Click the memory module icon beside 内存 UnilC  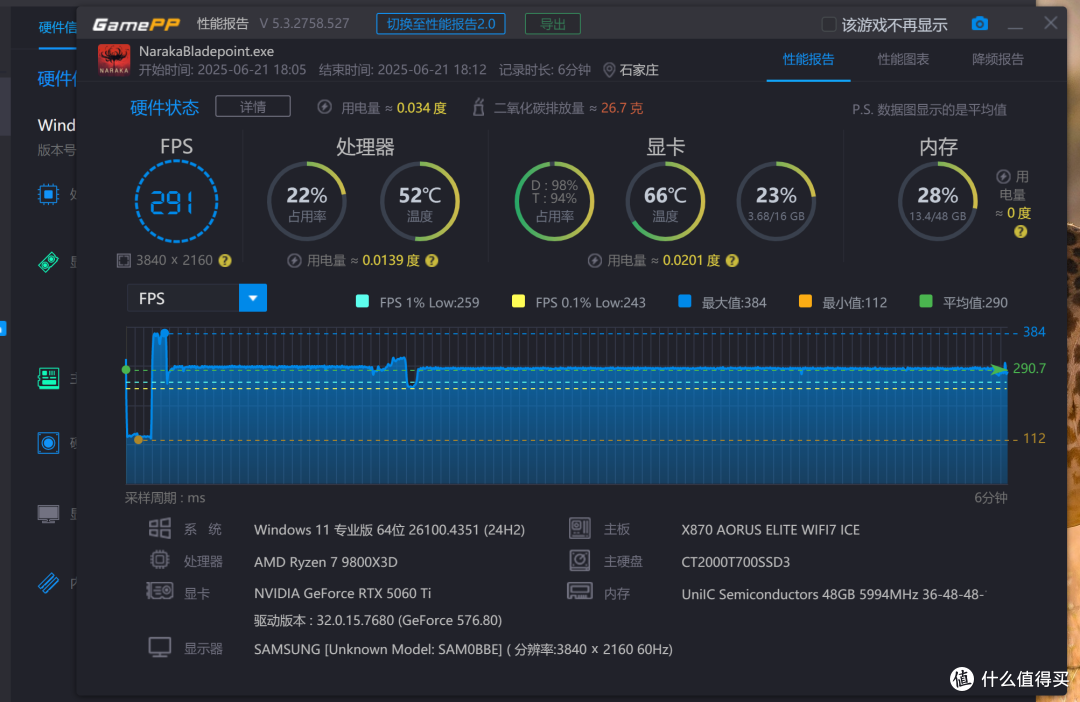pyautogui.click(x=580, y=591)
